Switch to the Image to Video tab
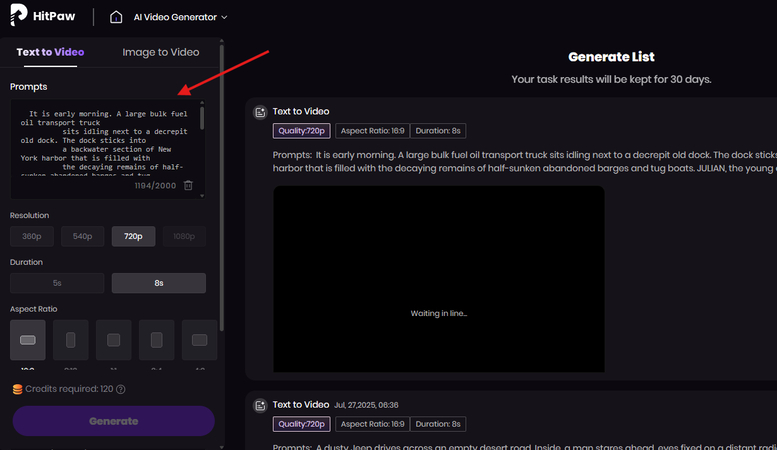The image size is (777, 450). 161,52
